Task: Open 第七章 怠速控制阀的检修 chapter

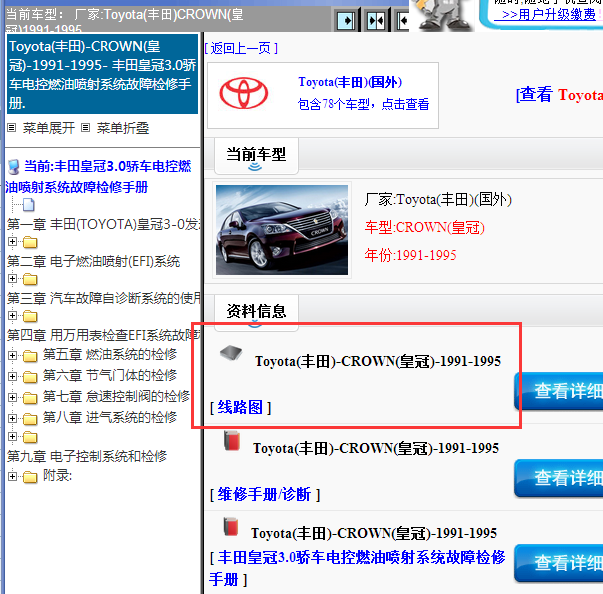Action: click(116, 396)
